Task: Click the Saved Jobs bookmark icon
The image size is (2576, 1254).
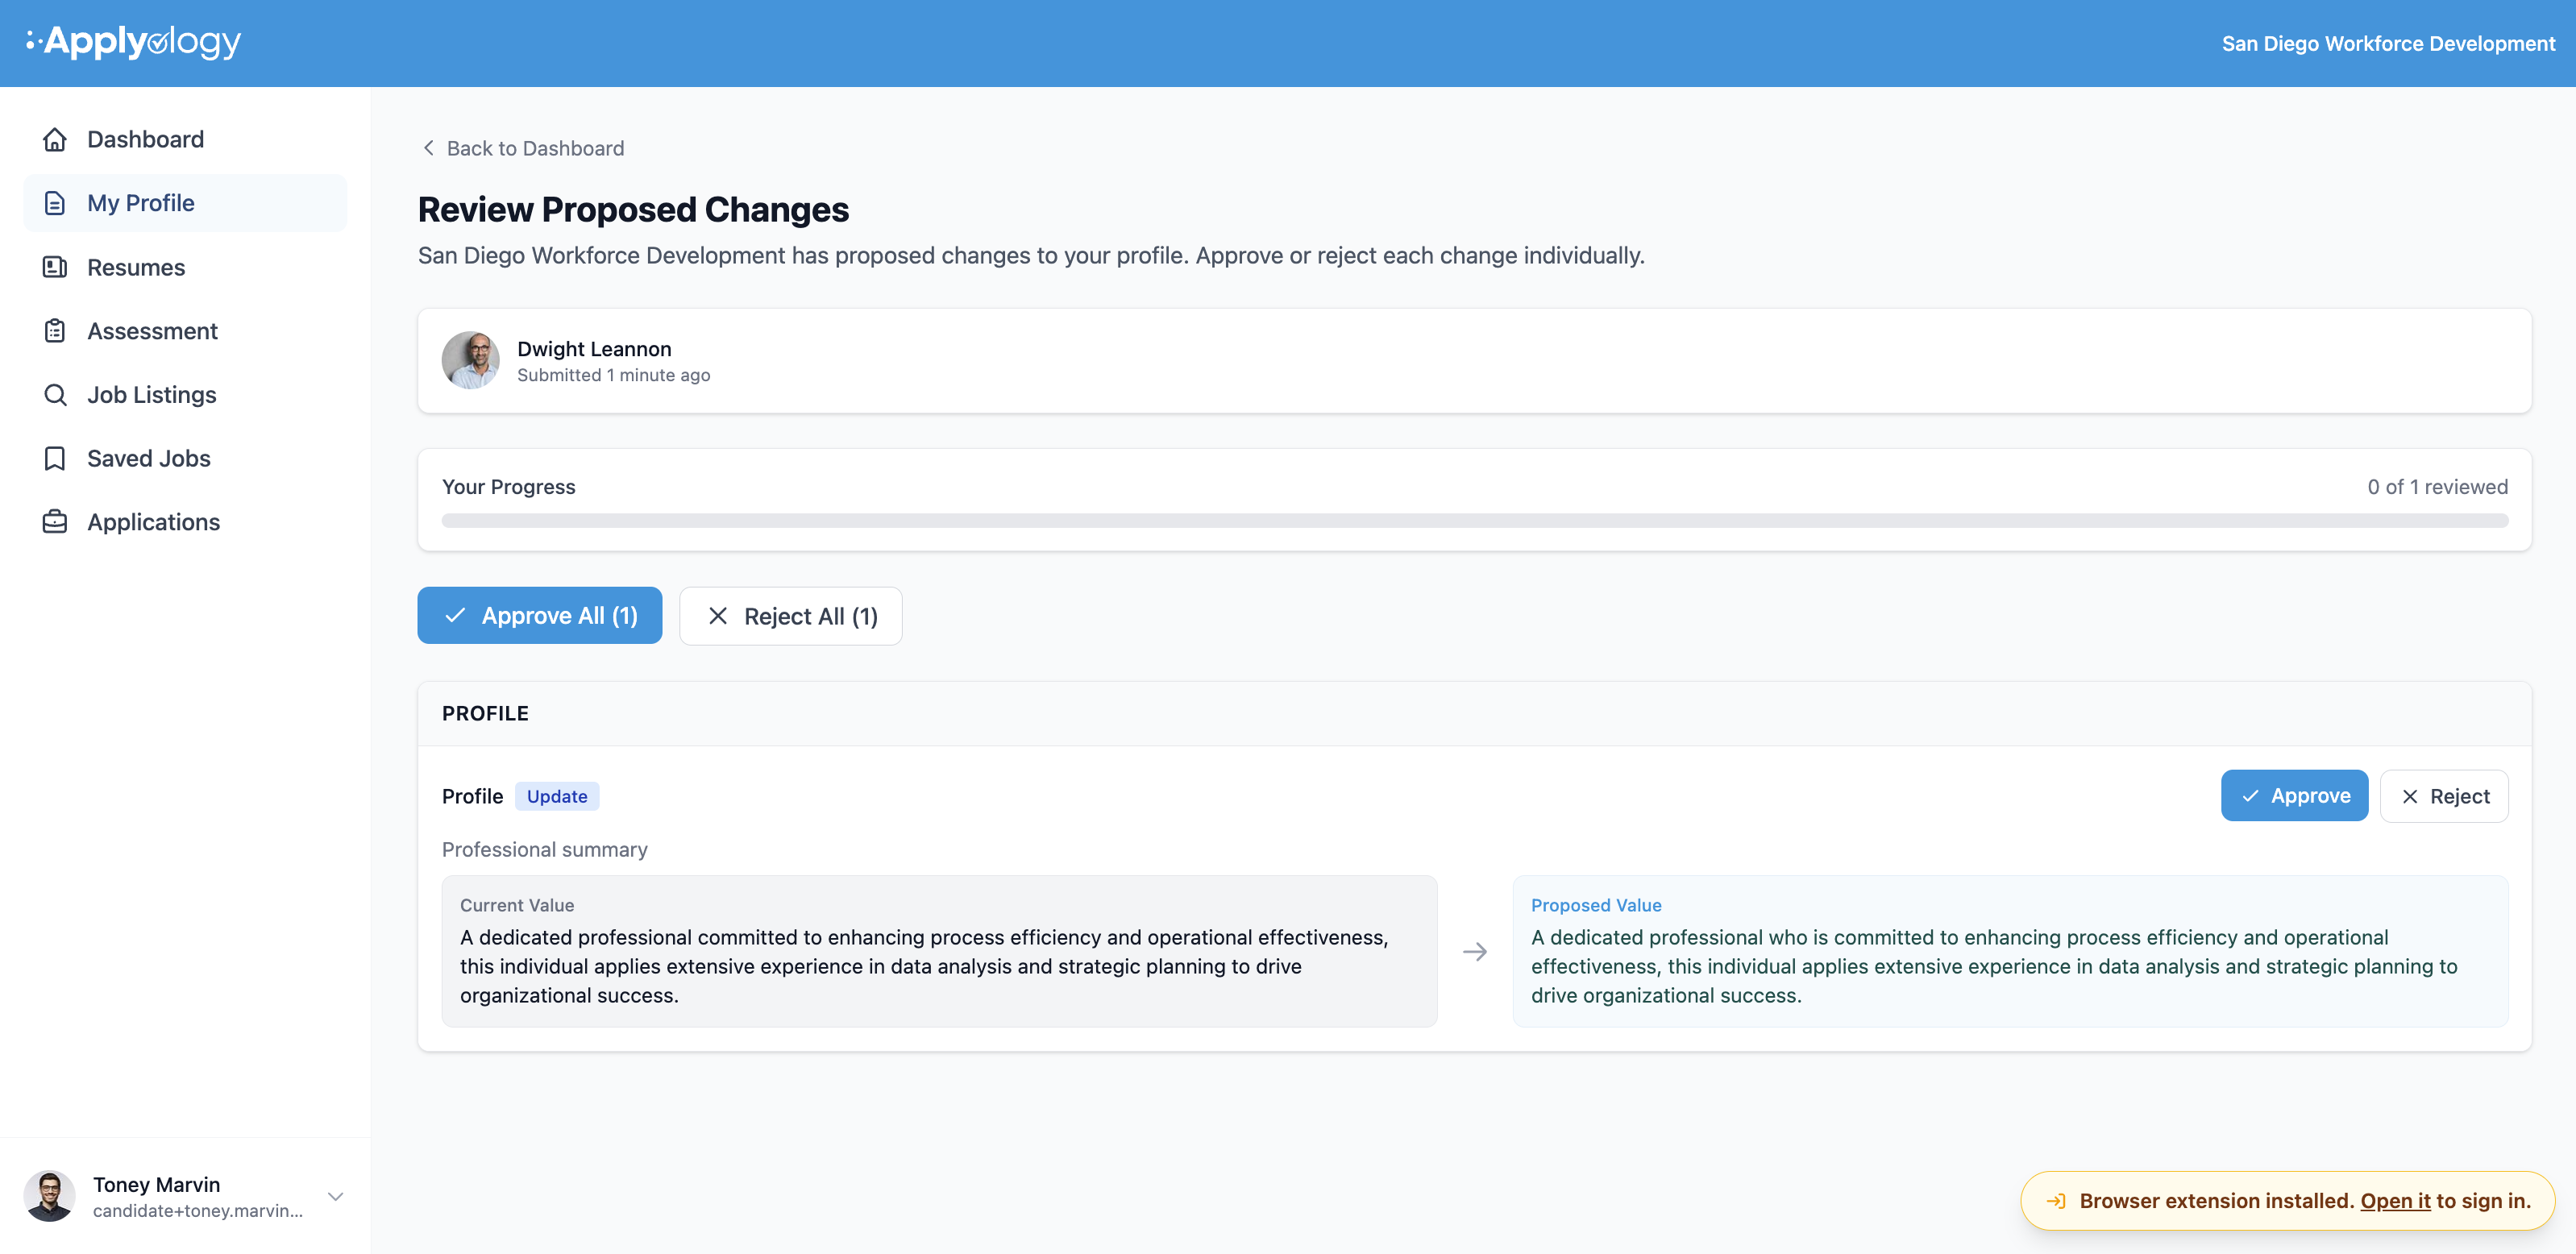Action: [55, 458]
